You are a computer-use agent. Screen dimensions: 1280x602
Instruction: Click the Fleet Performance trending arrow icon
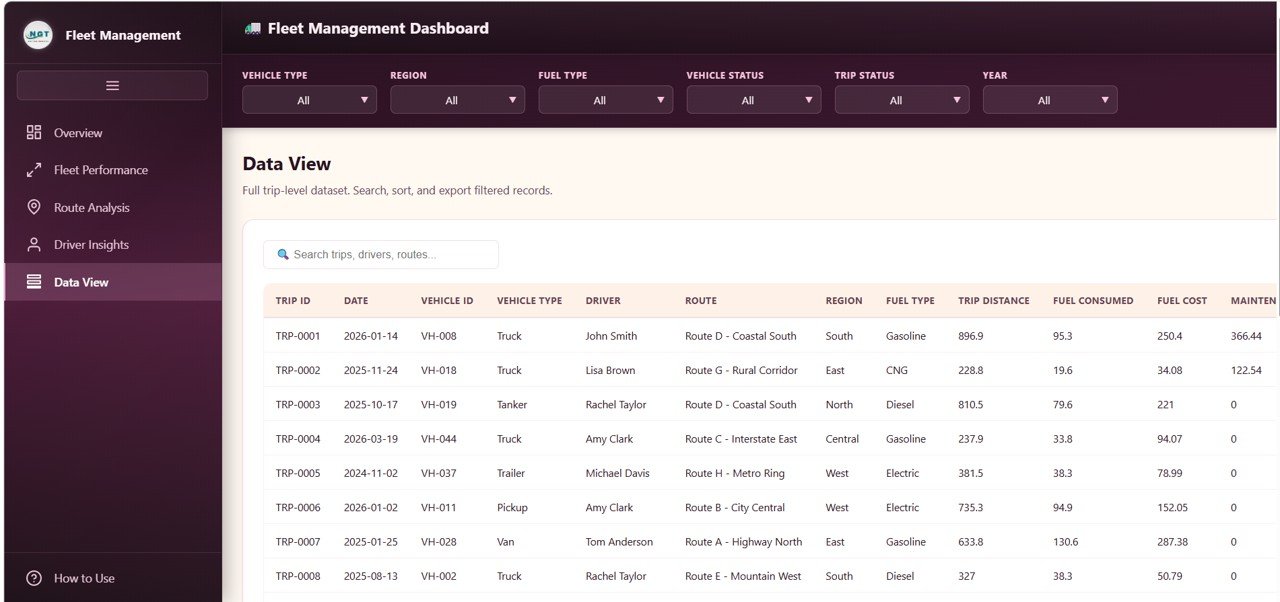(34, 169)
